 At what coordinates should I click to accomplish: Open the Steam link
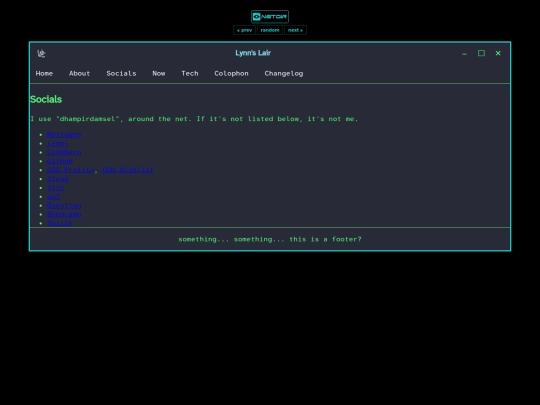tap(58, 179)
